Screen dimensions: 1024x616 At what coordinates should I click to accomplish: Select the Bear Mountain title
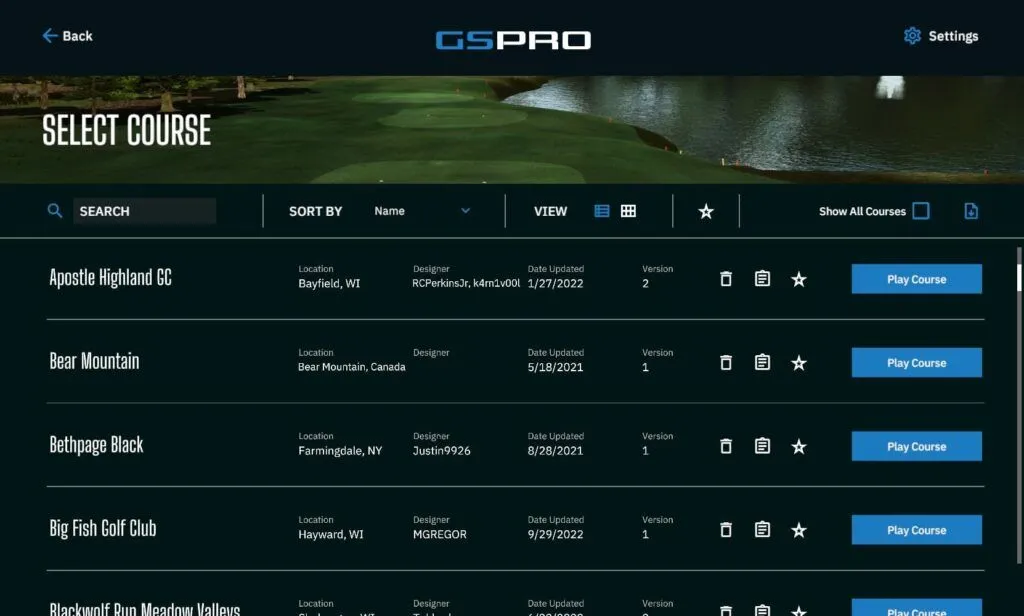(x=94, y=361)
